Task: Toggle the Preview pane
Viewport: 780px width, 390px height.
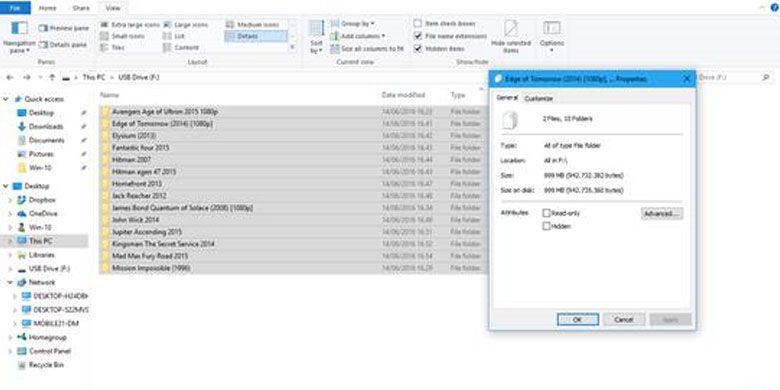Action: point(64,28)
